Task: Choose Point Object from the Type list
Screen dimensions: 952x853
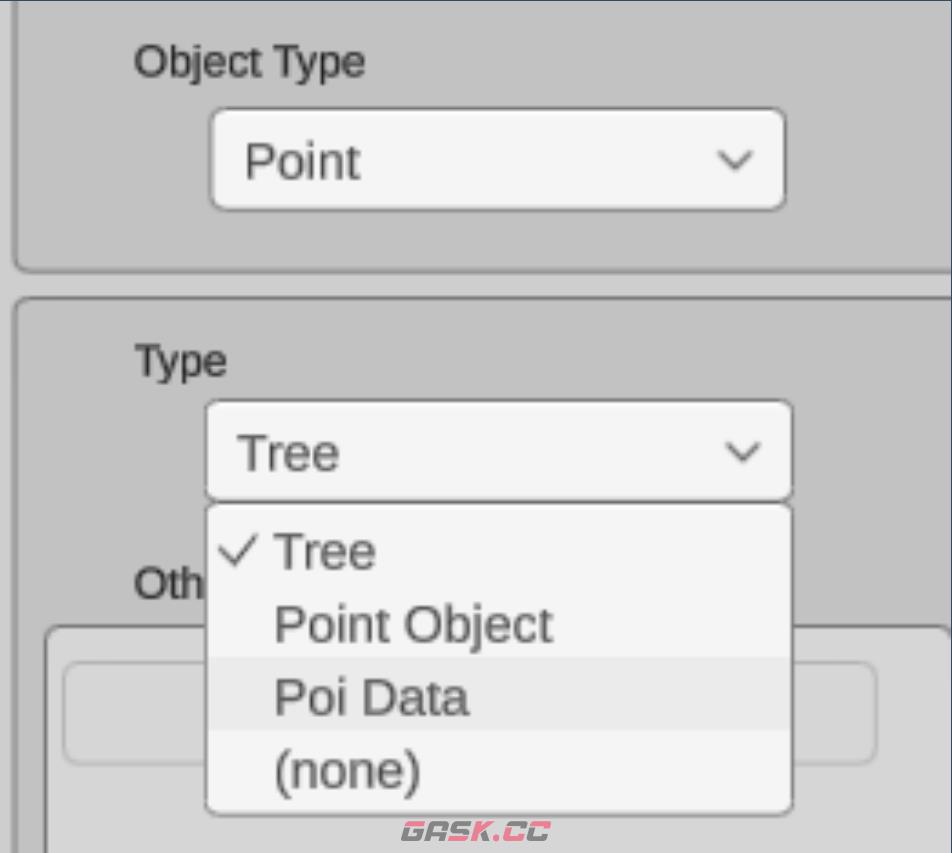Action: pyautogui.click(x=412, y=625)
